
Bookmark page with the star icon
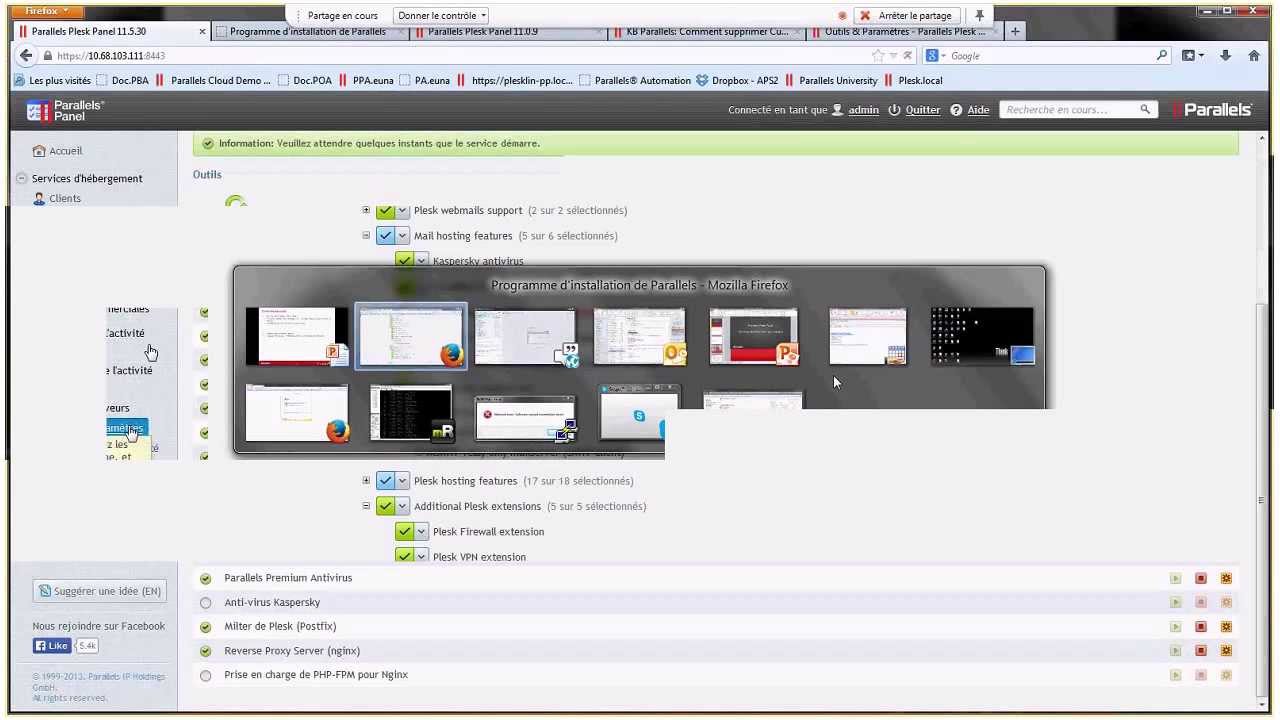(878, 56)
